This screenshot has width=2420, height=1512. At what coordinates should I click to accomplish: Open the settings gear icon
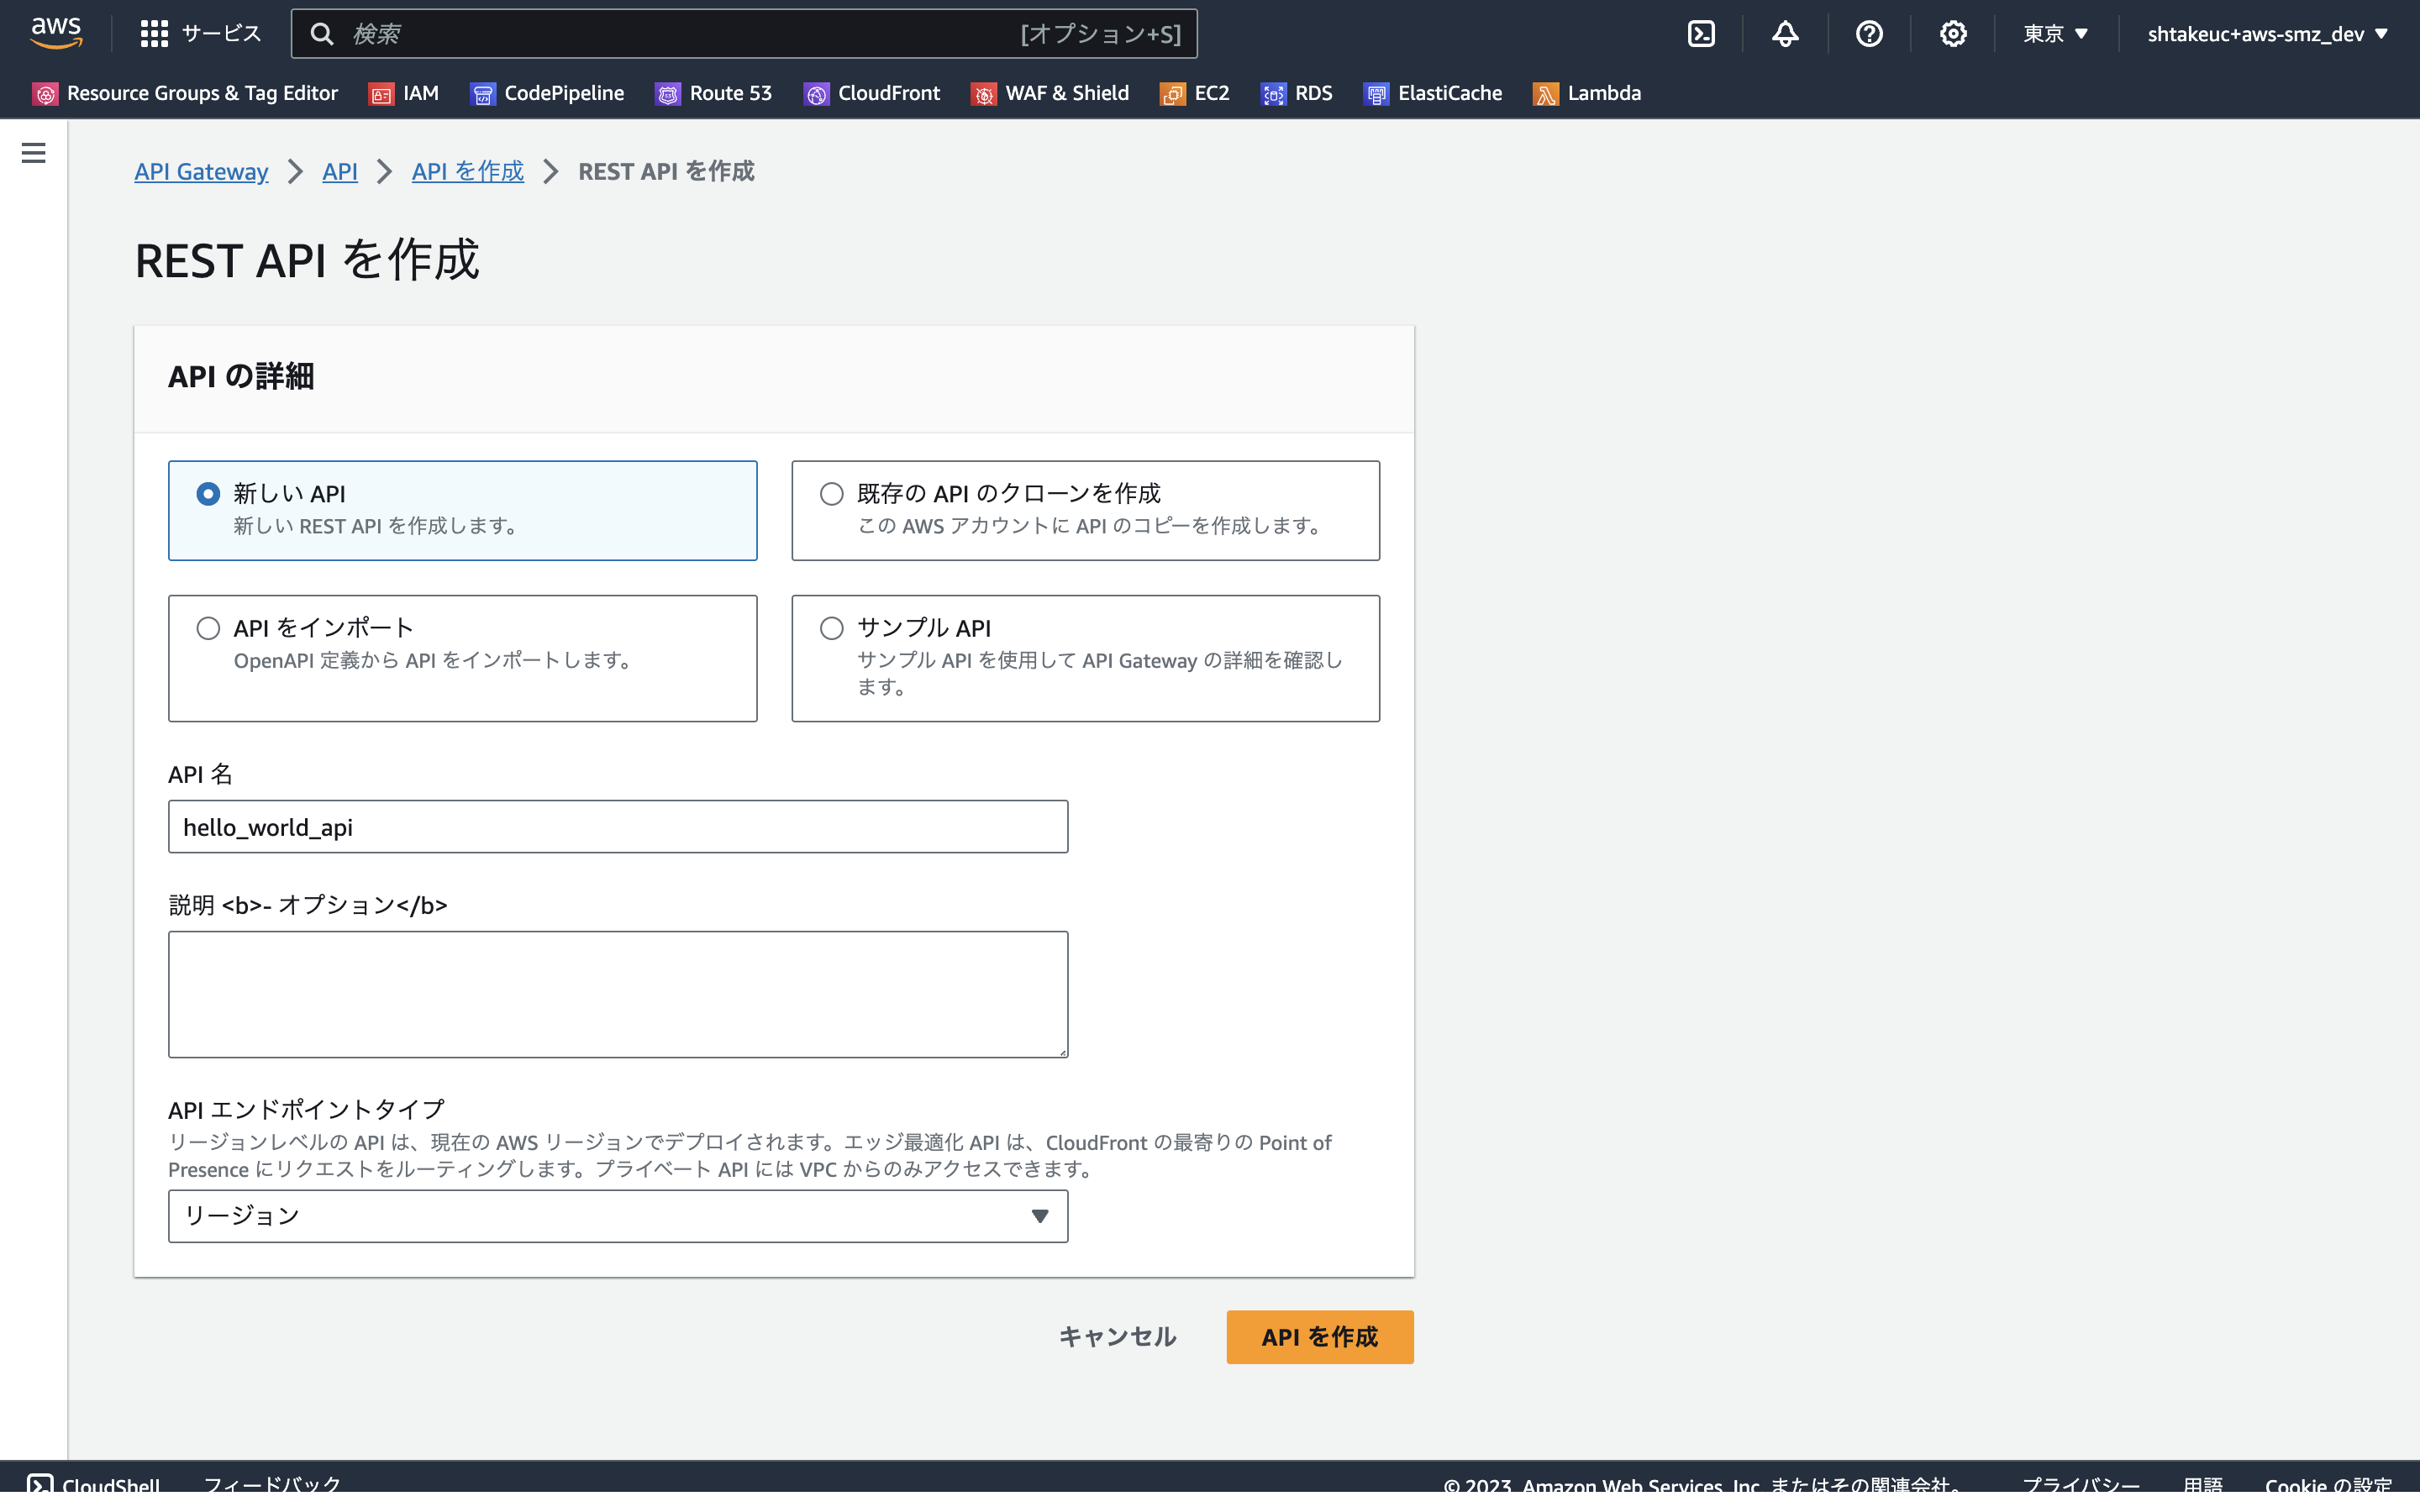[1953, 34]
